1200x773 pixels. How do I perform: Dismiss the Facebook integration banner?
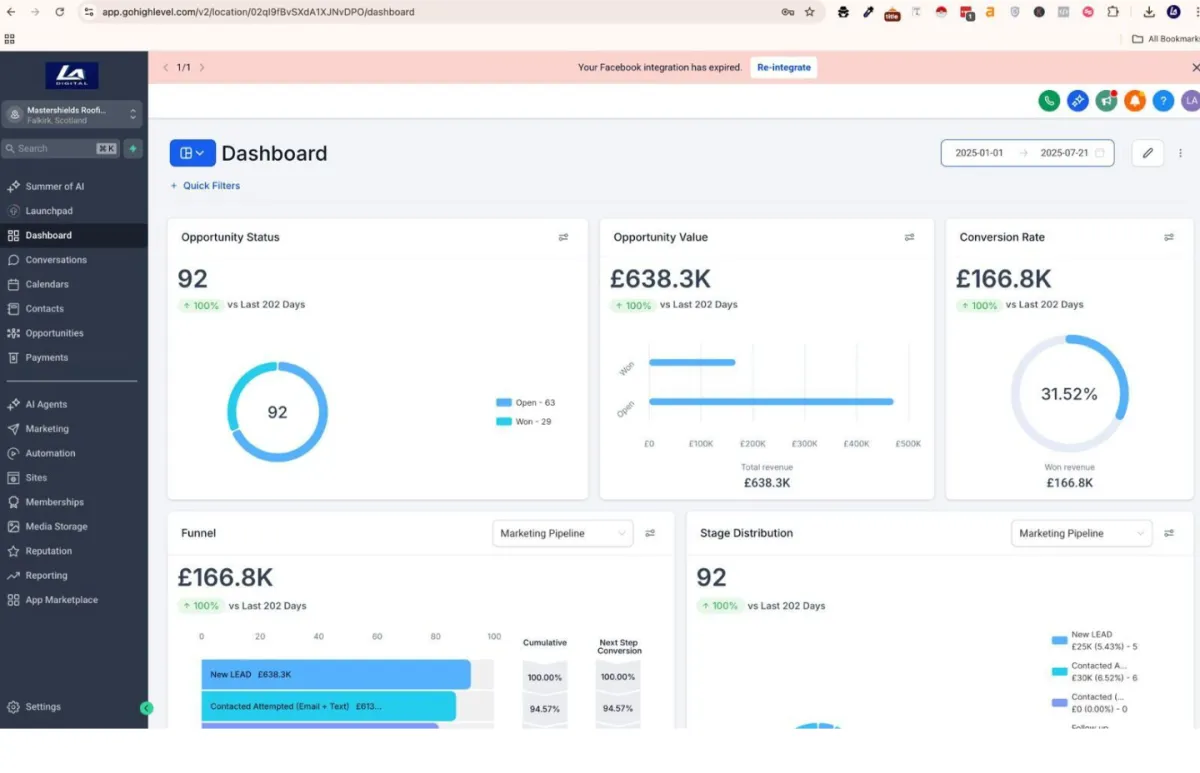coord(1195,67)
